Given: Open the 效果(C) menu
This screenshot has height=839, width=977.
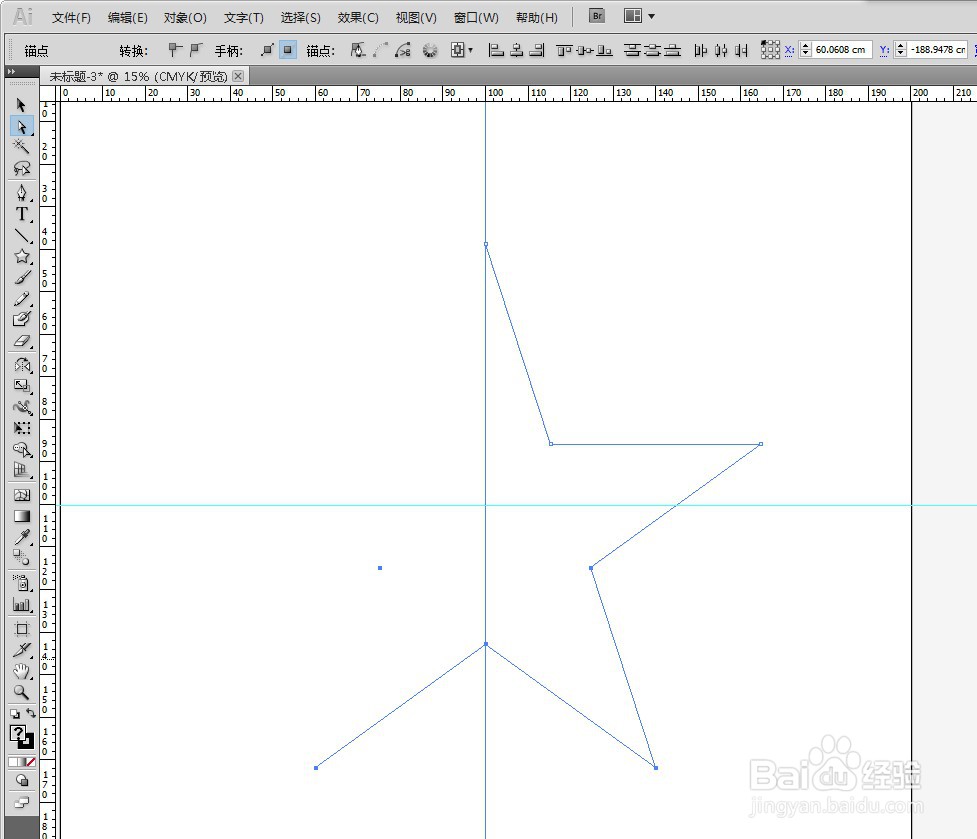Looking at the screenshot, I should point(358,17).
